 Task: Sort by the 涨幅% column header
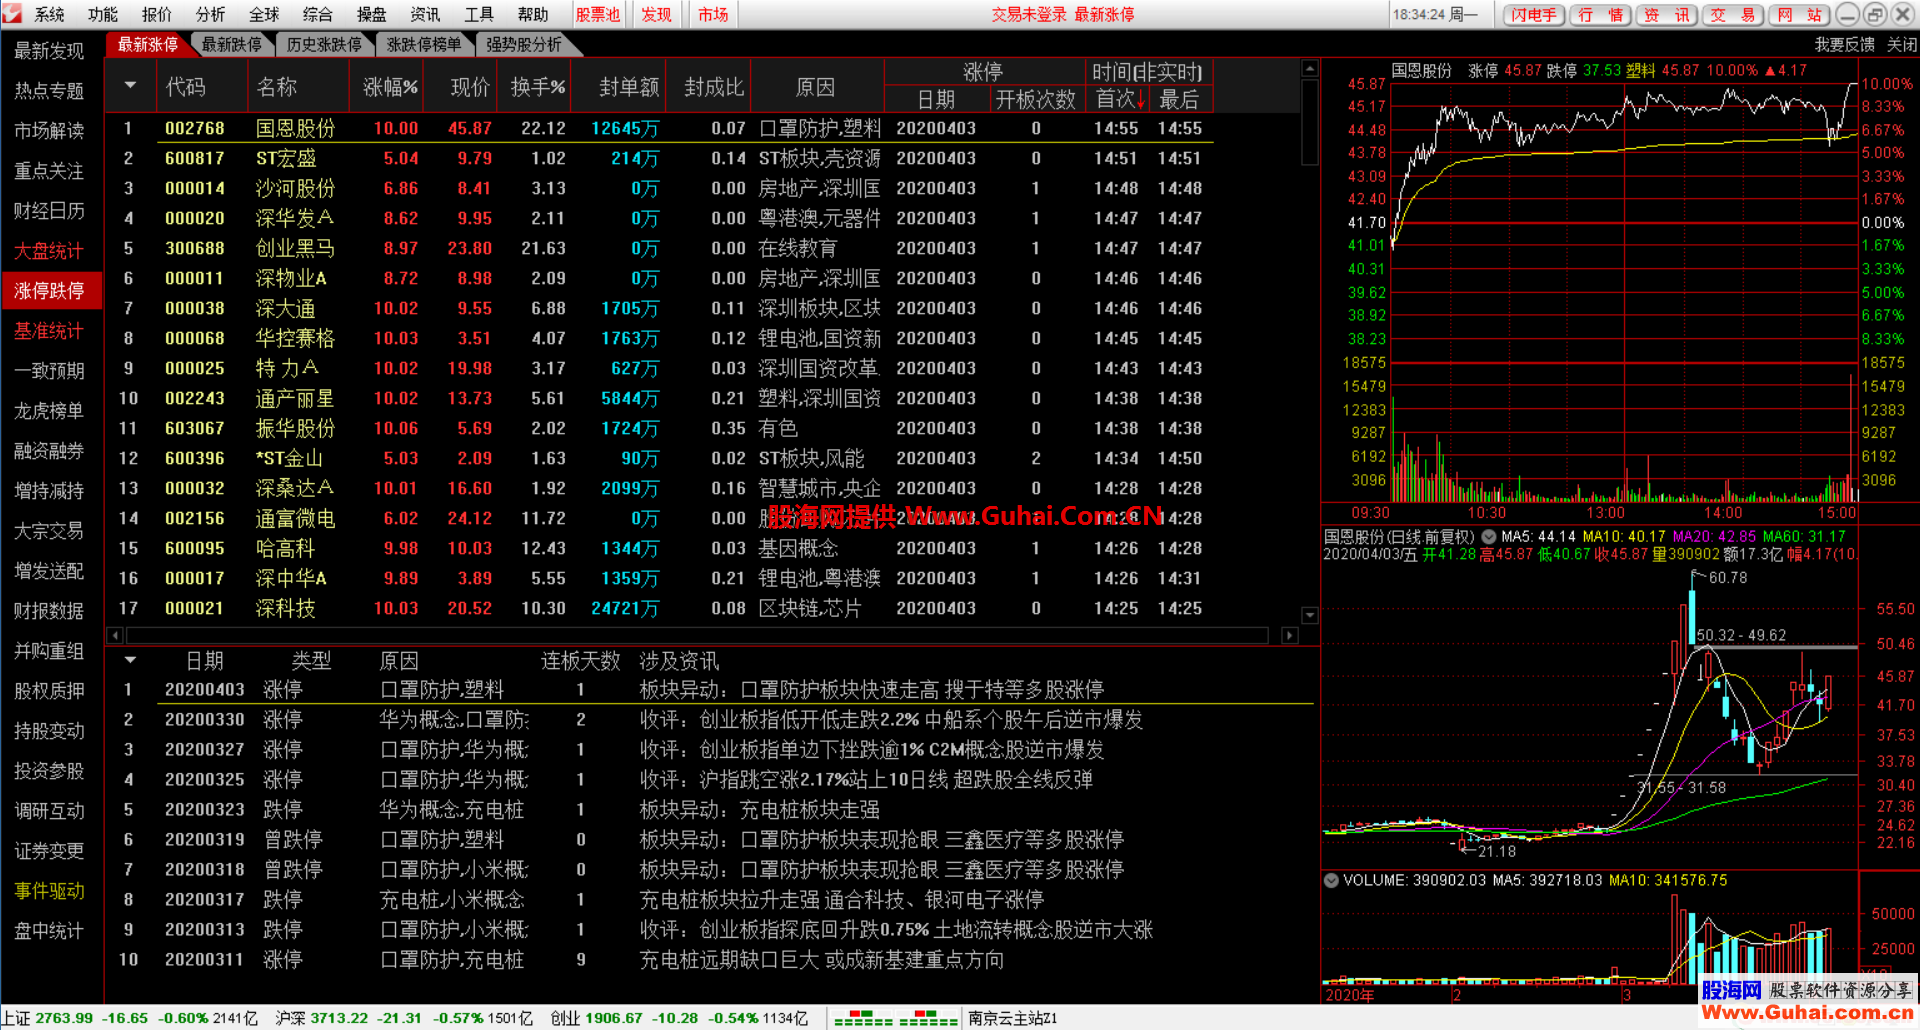[389, 87]
